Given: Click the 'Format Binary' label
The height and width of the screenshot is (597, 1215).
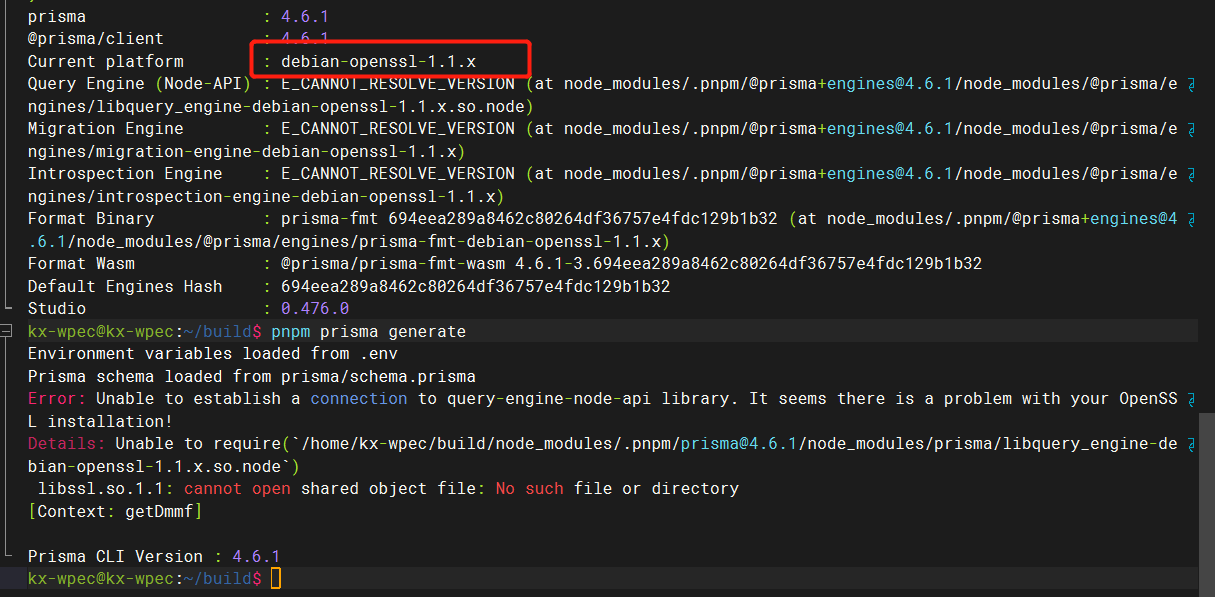Looking at the screenshot, I should point(91,218).
